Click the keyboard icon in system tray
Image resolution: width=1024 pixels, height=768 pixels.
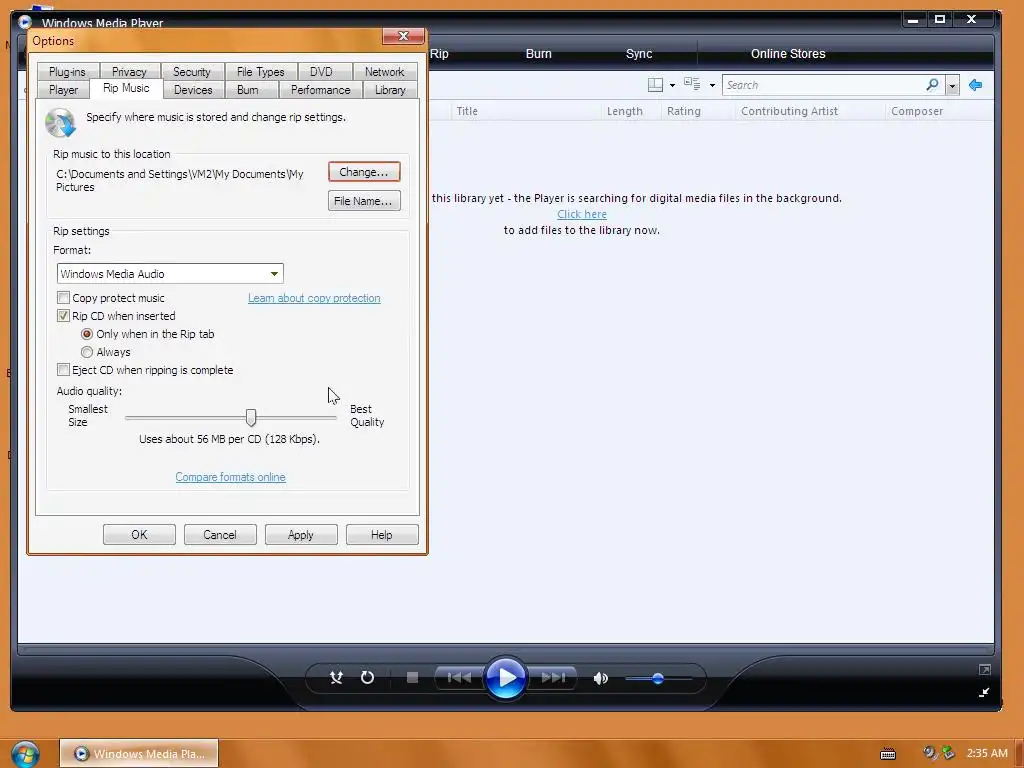[888, 754]
